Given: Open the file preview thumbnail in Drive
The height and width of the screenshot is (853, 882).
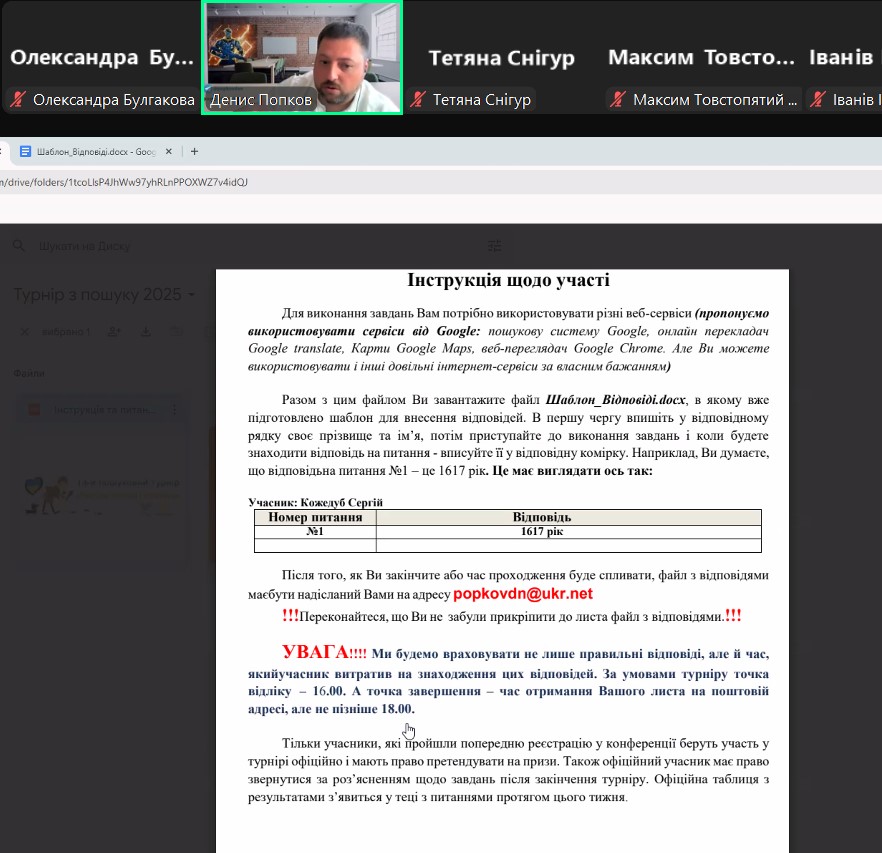Looking at the screenshot, I should (x=102, y=495).
